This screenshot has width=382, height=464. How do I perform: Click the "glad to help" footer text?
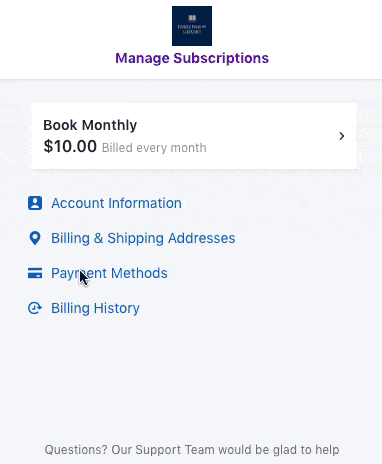coord(306,450)
